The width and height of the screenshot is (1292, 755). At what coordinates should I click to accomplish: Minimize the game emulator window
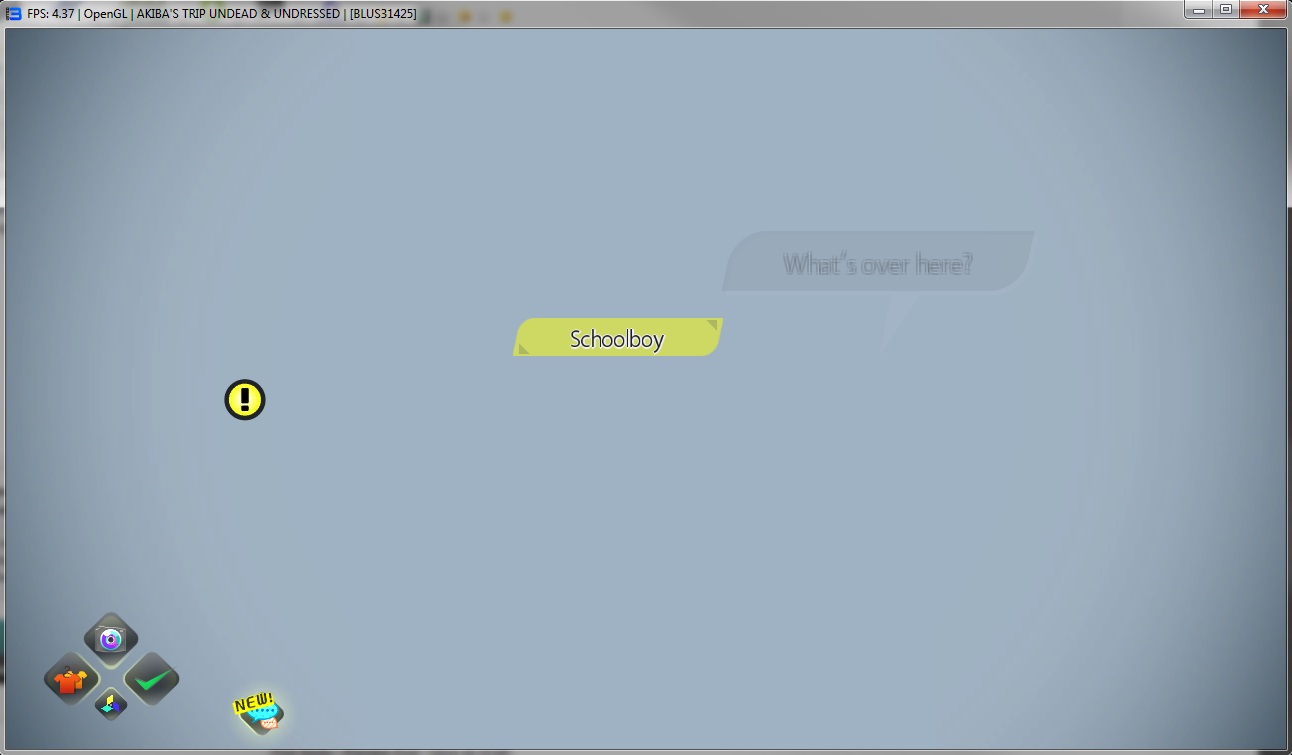(1200, 10)
